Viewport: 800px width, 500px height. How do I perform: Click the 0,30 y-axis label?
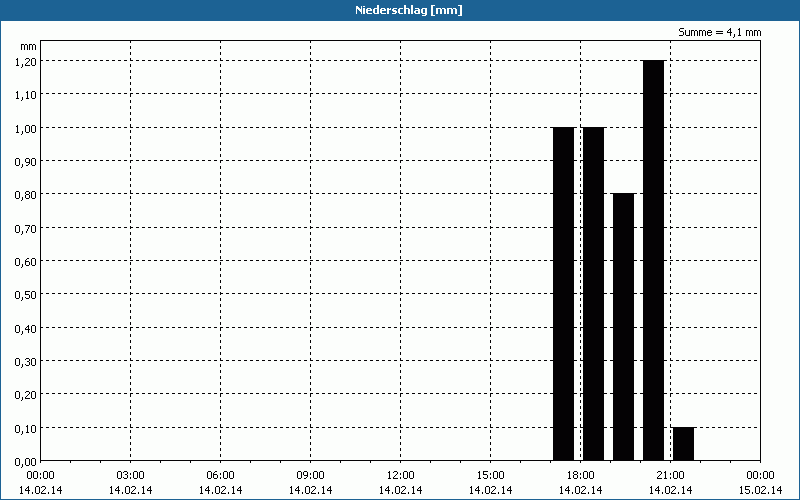click(x=26, y=361)
